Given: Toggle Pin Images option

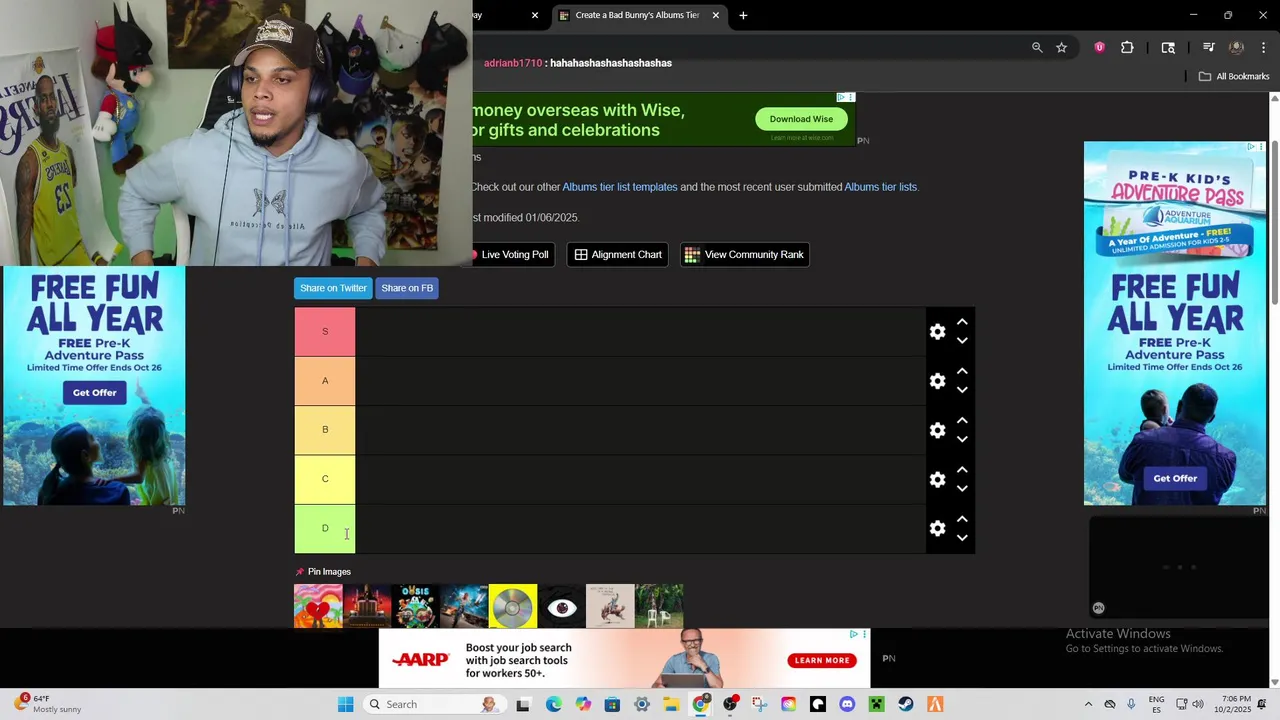Looking at the screenshot, I should (x=323, y=572).
